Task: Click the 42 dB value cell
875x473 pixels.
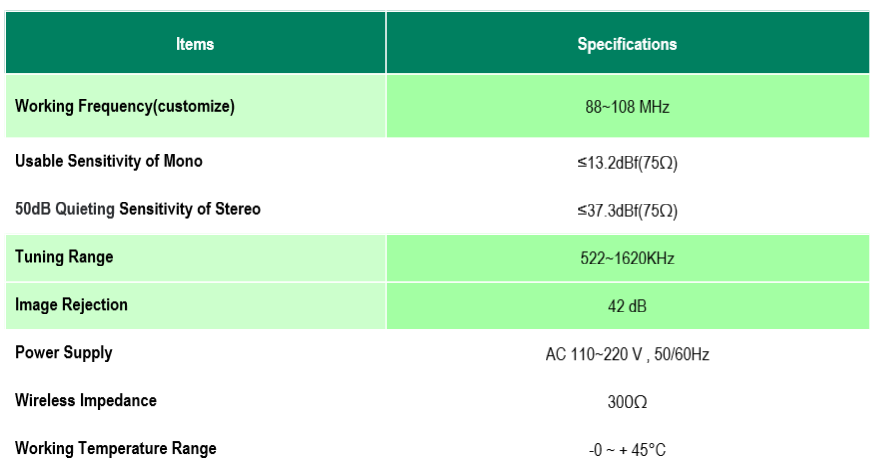Action: point(627,306)
